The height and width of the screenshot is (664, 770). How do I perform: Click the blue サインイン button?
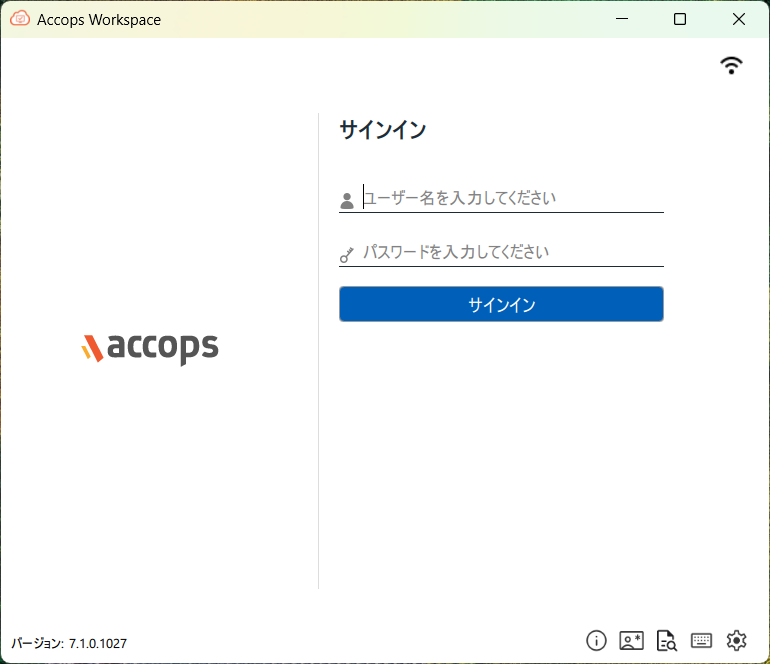501,304
